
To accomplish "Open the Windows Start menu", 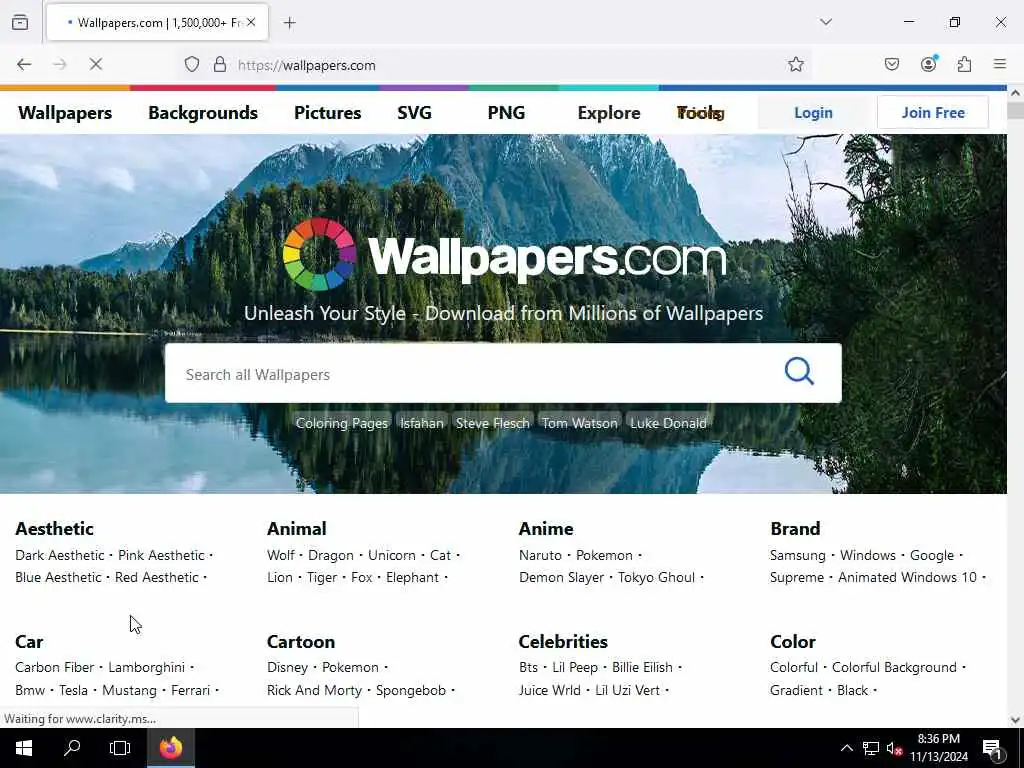I will tap(24, 748).
